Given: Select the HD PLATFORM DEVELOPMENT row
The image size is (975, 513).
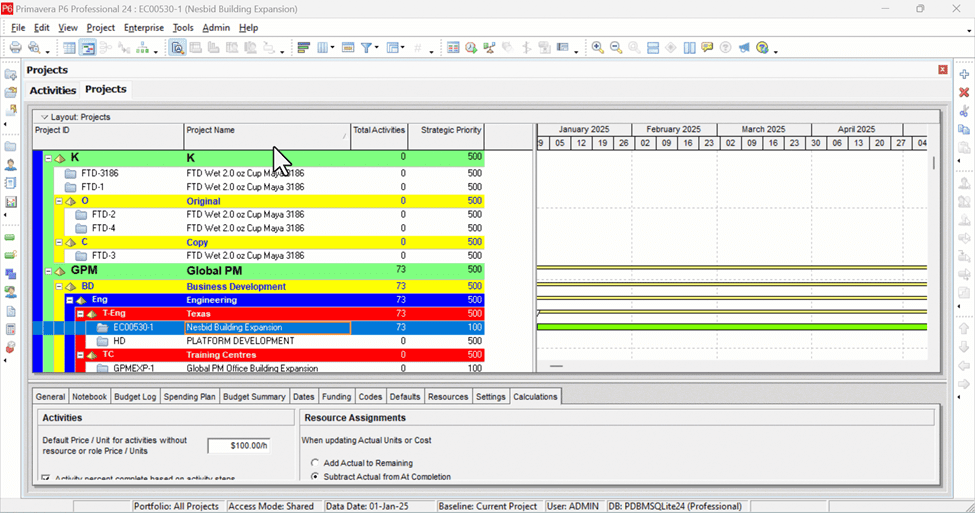Looking at the screenshot, I should (258, 341).
